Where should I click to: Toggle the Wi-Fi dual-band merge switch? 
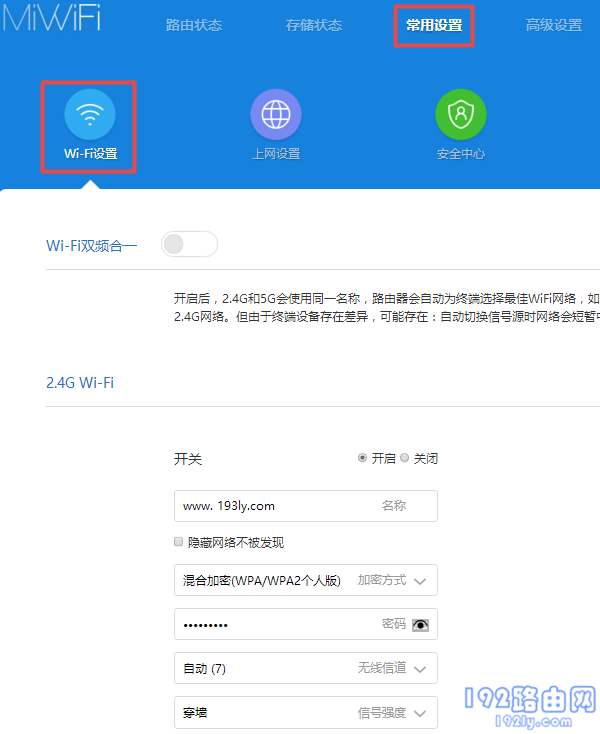point(189,244)
